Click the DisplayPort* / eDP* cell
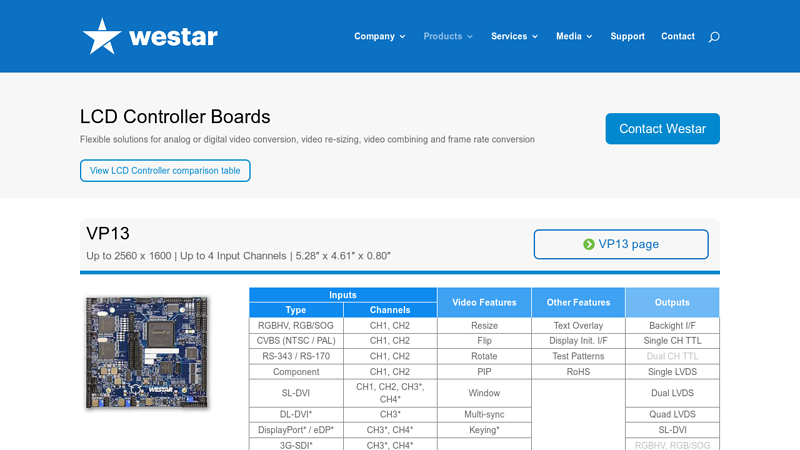 tap(296, 430)
